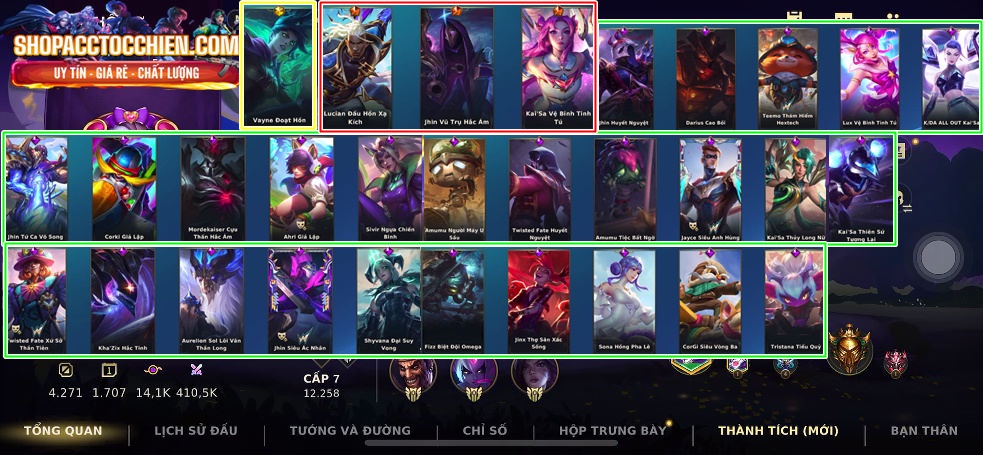Select the Teemo Thám Hiểm Hextech skin
This screenshot has height=455, width=984.
coord(788,78)
